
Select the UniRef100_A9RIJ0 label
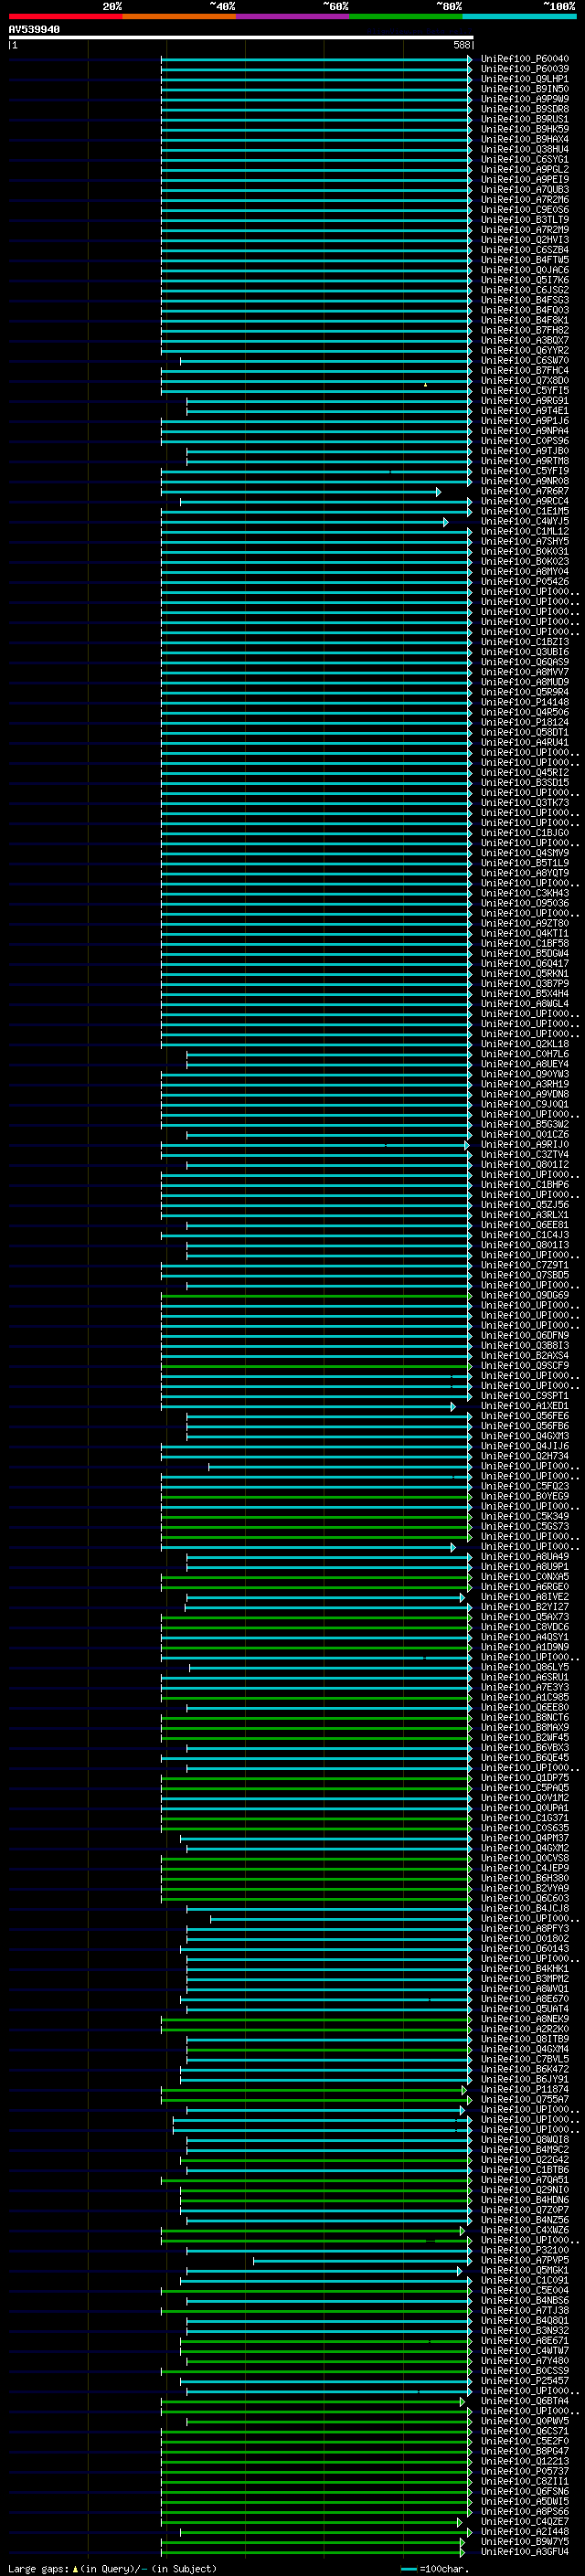point(524,1144)
